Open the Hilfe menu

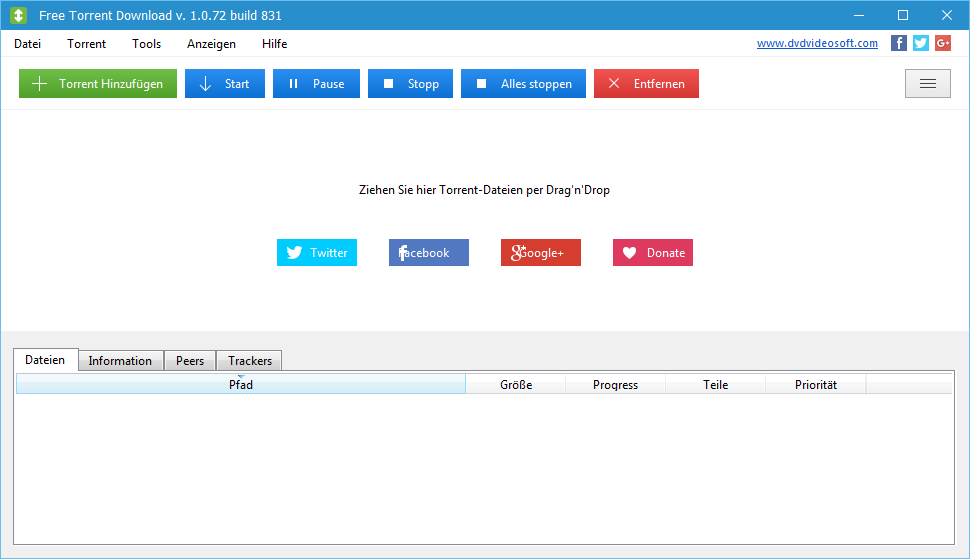(275, 44)
